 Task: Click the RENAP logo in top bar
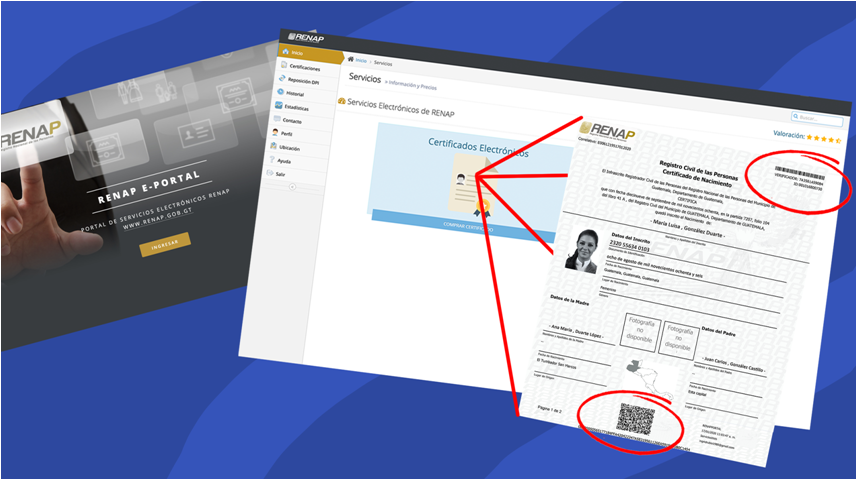coord(306,38)
